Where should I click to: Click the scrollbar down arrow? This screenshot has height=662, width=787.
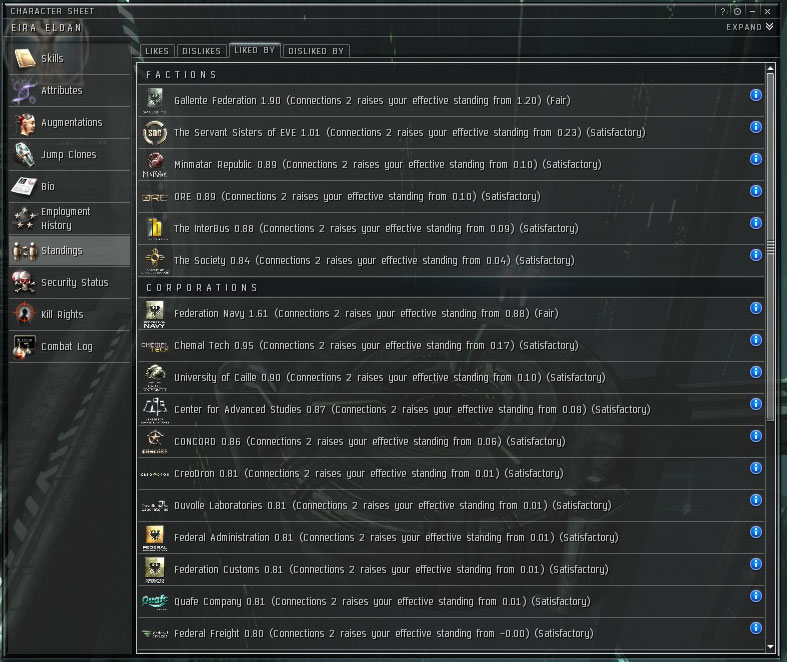pyautogui.click(x=770, y=647)
